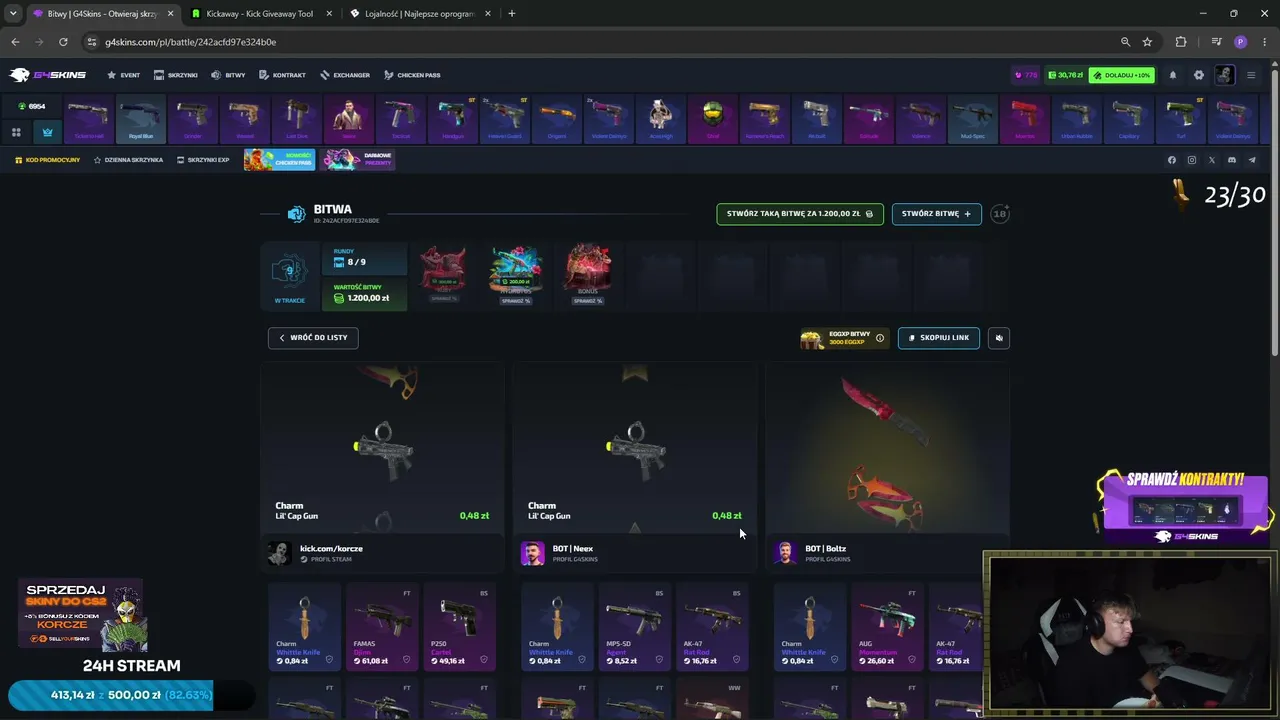Image resolution: width=1280 pixels, height=720 pixels.
Task: Open the Facebook social icon
Action: 1172,160
